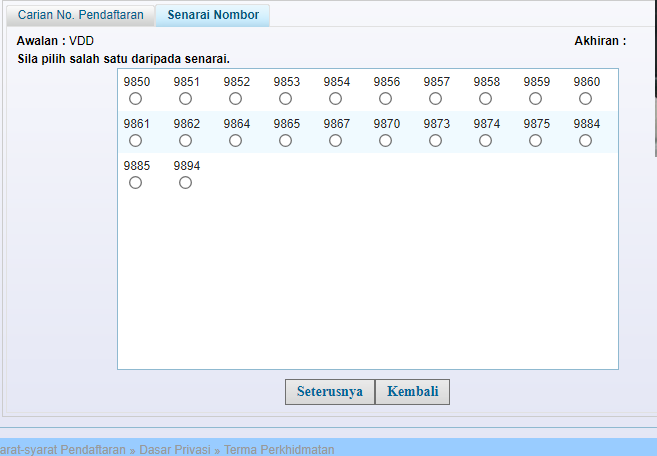Switch to Carian No. Pendaftaran tab
Viewport: 657px width, 456px height.
click(x=81, y=16)
